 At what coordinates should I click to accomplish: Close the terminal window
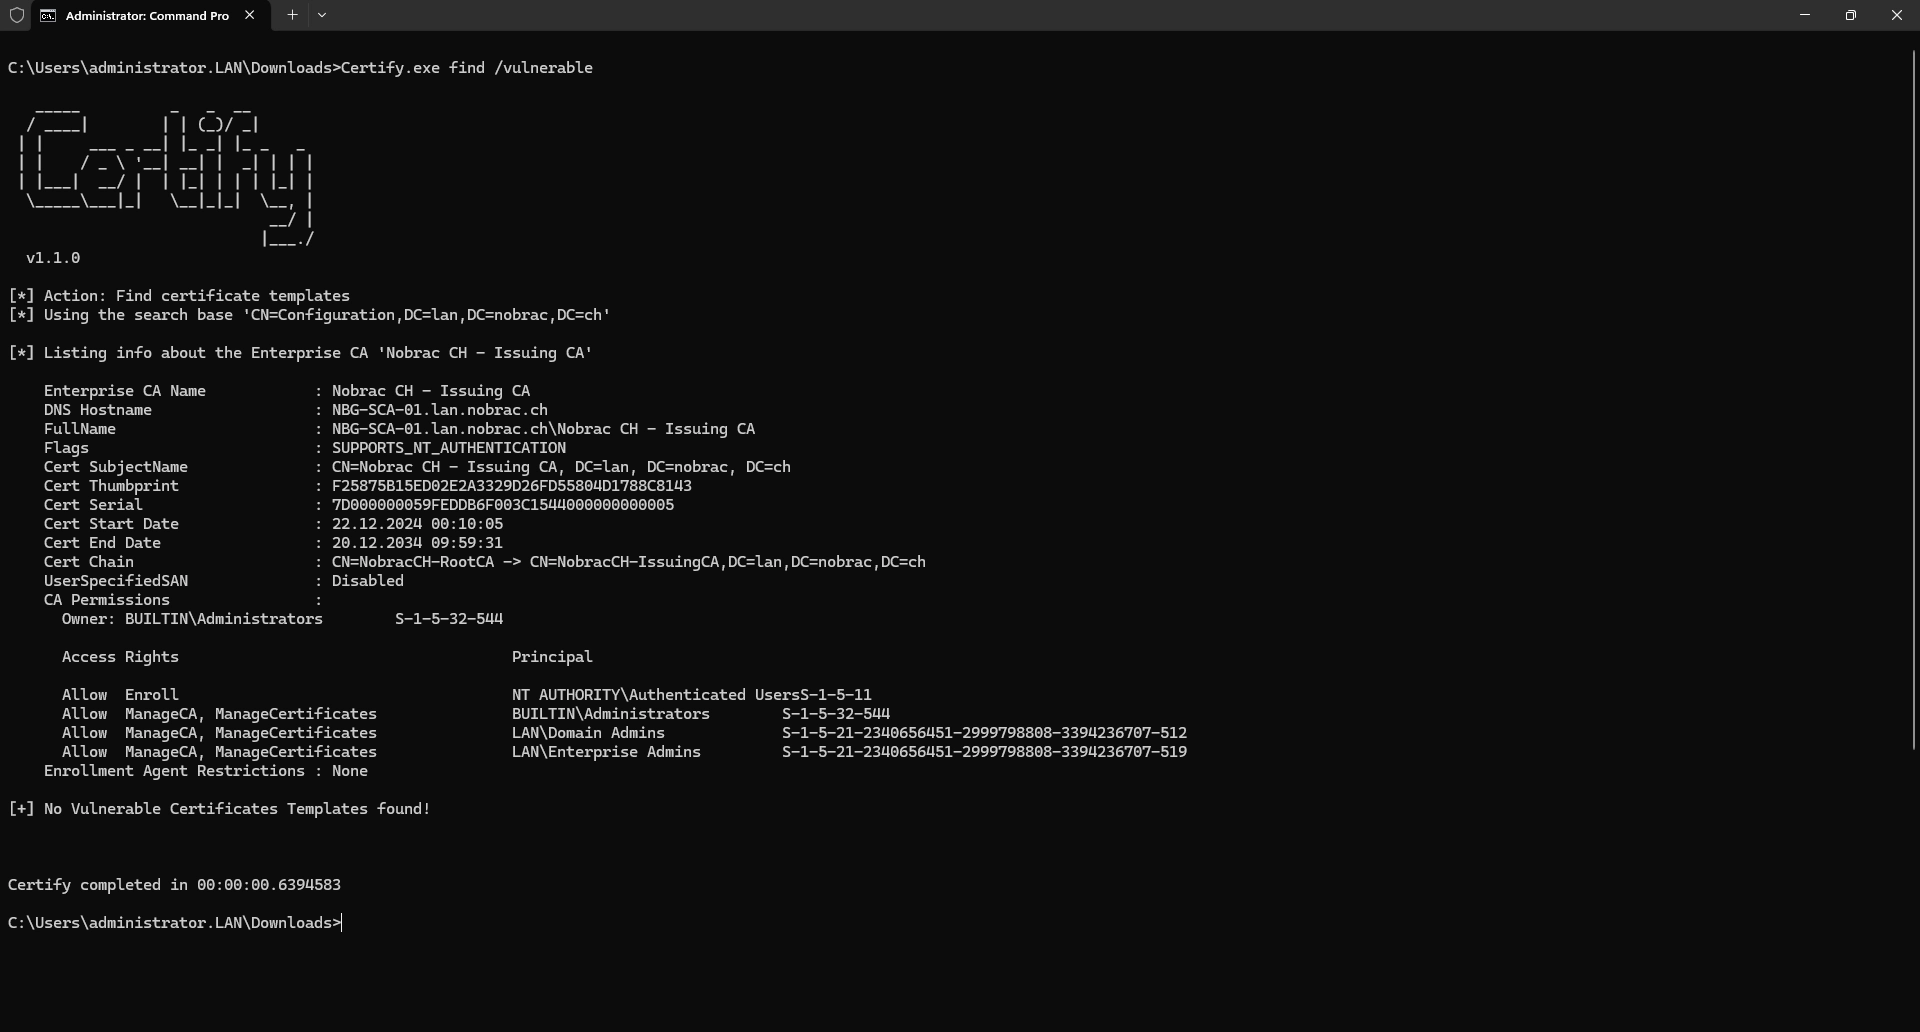tap(1897, 15)
